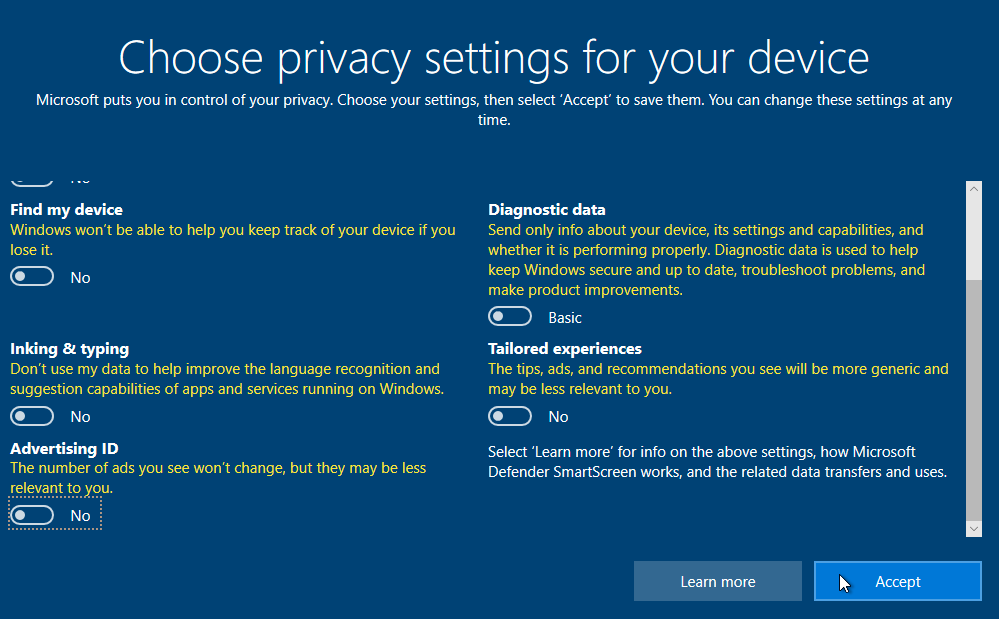The height and width of the screenshot is (619, 999).
Task: Click the Find my device heading
Action: coord(66,210)
